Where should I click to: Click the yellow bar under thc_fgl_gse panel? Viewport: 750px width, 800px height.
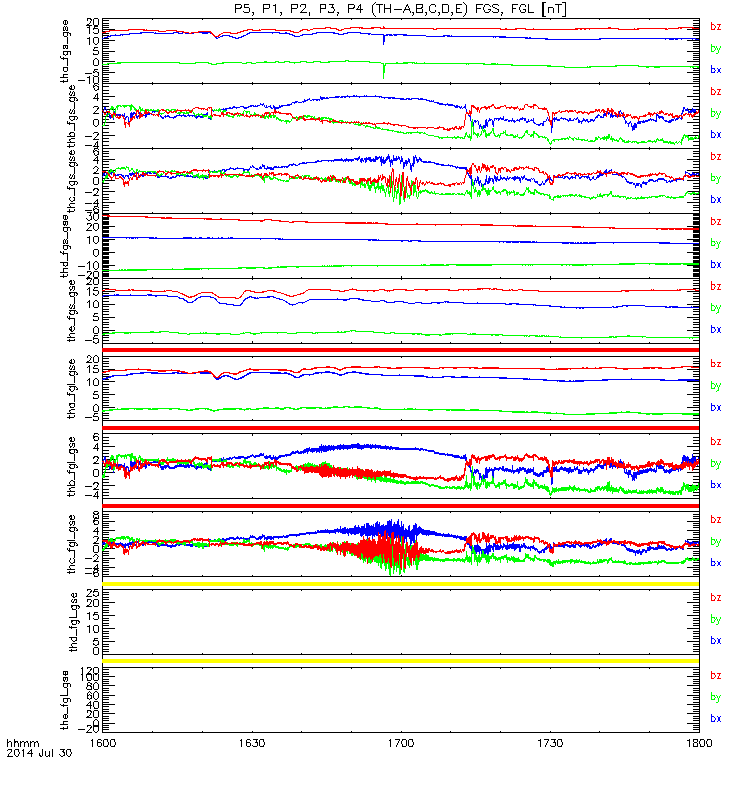[401, 584]
